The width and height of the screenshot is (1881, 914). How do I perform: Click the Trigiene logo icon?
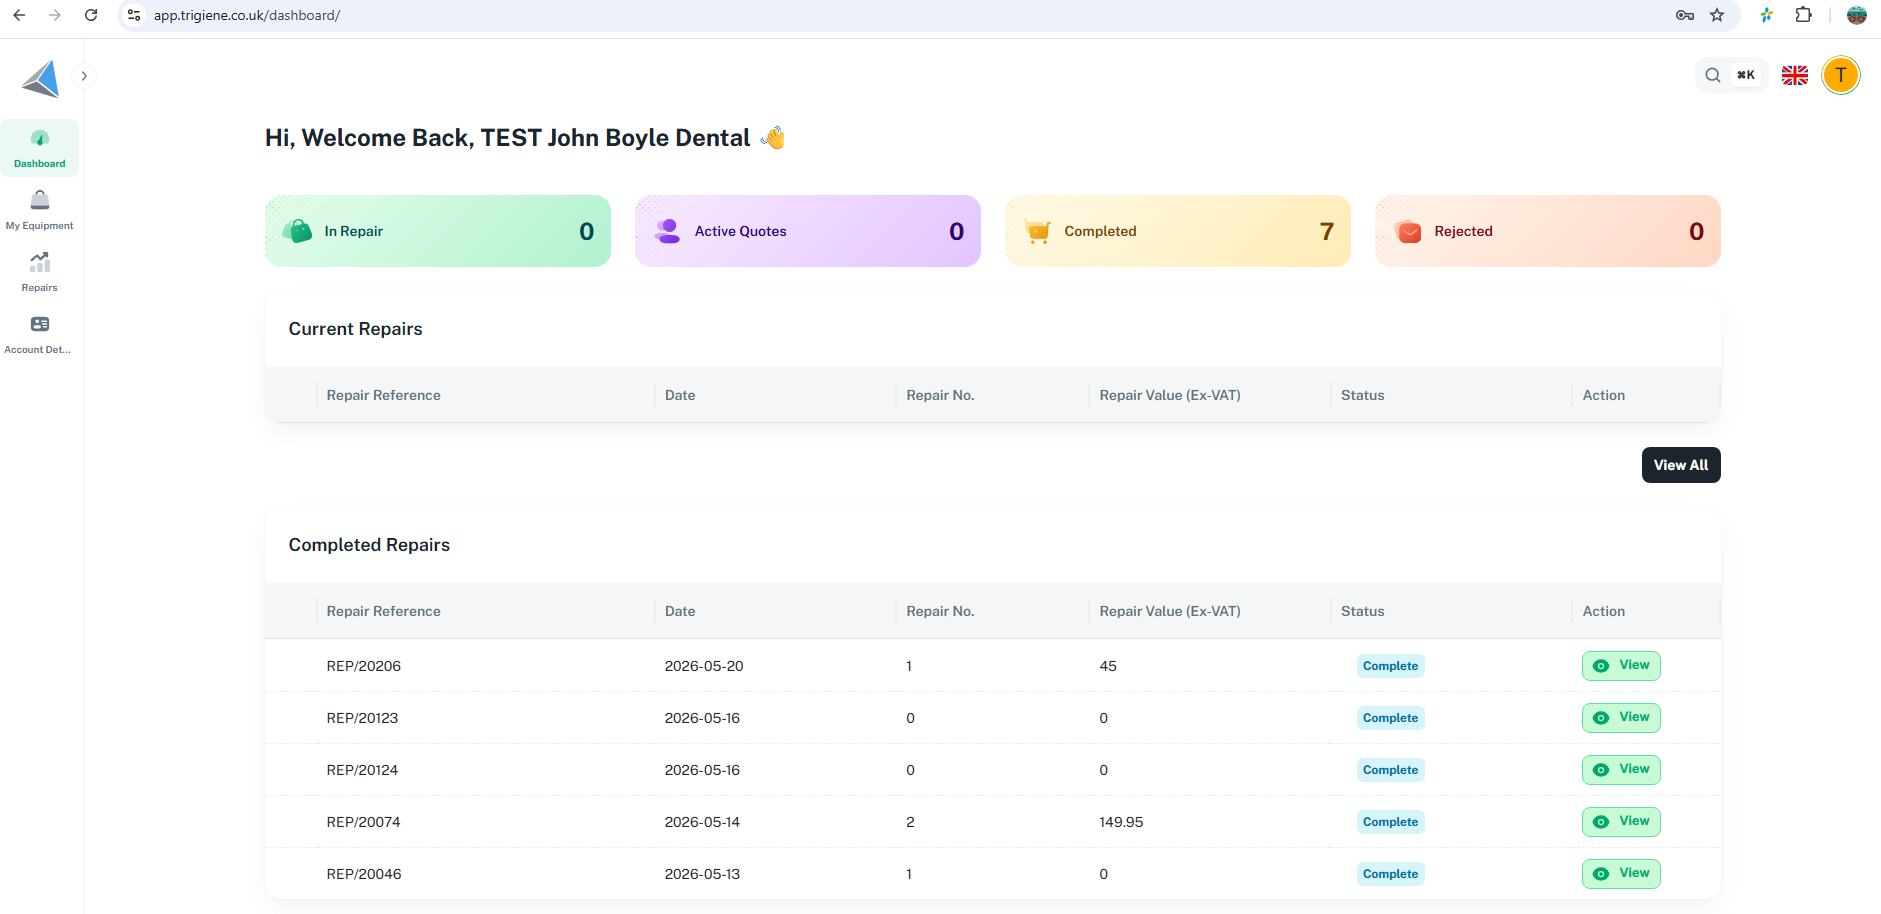(x=41, y=78)
